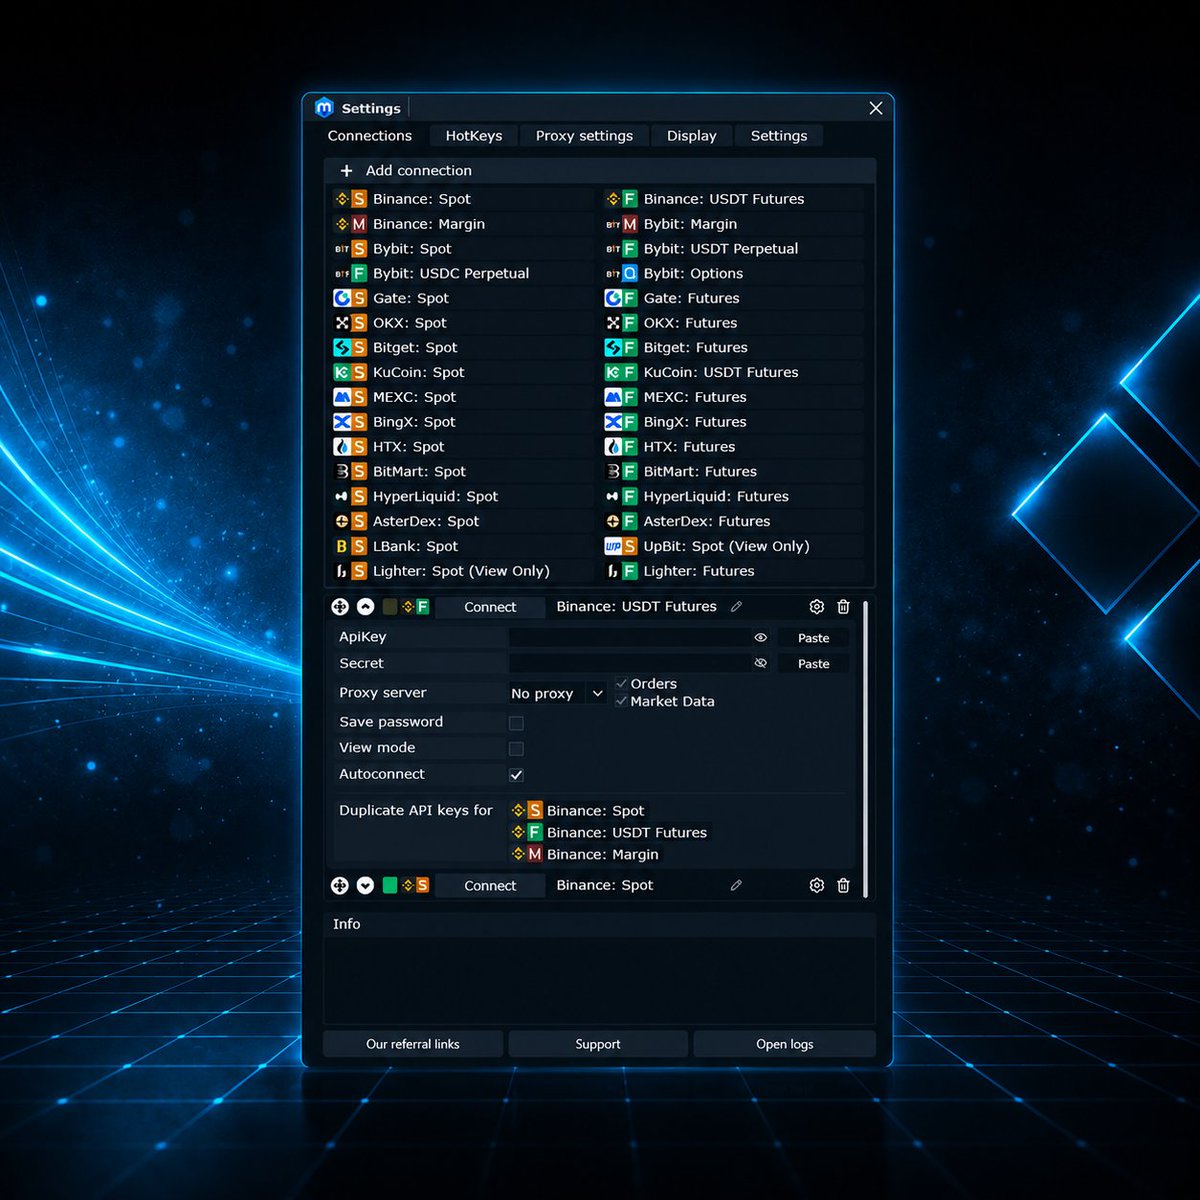Choose Bitget: Futures entry
This screenshot has width=1200, height=1200.
click(733, 348)
